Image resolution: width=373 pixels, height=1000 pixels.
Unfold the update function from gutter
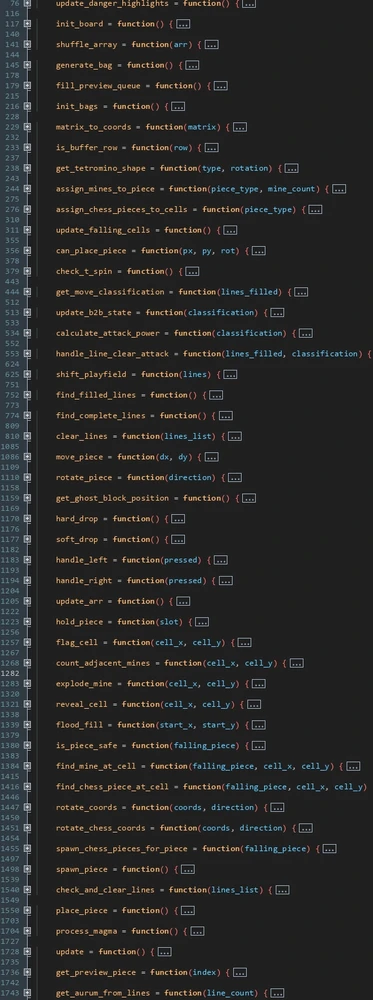coord(27,952)
